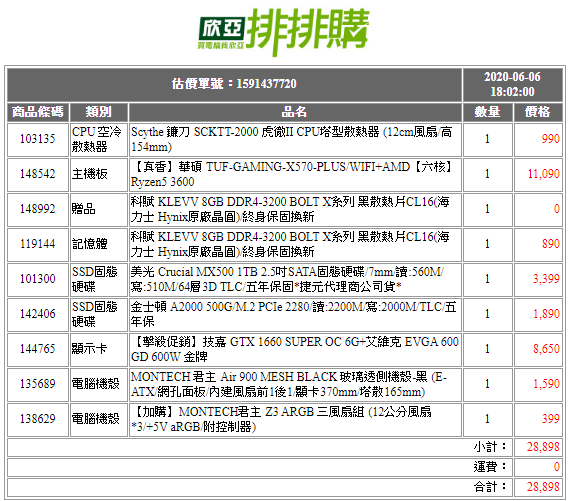Click the price 8,650

coord(546,349)
